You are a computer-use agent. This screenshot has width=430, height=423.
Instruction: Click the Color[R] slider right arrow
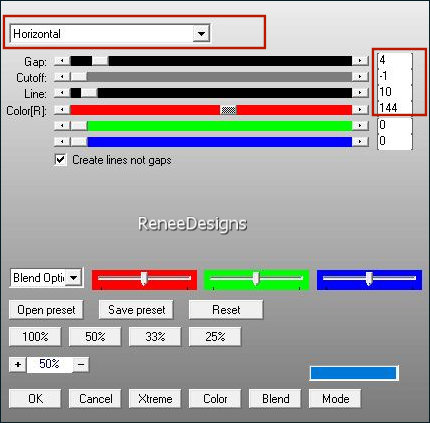(360, 109)
